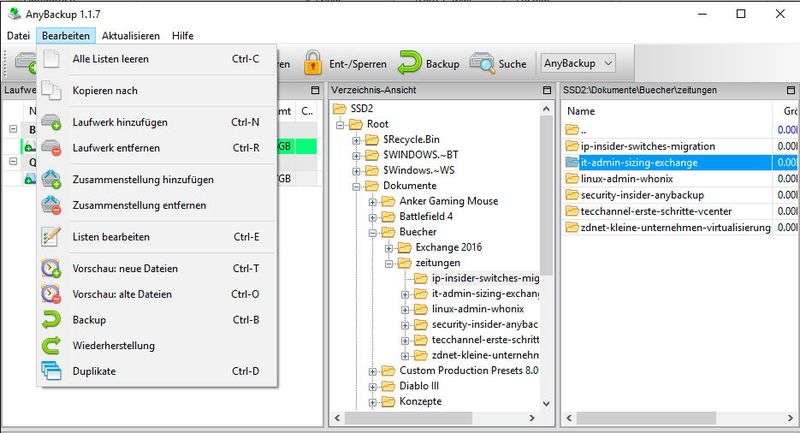Image resolution: width=800 pixels, height=433 pixels.
Task: Click the Wiederherstellung arrow icon
Action: (x=51, y=346)
